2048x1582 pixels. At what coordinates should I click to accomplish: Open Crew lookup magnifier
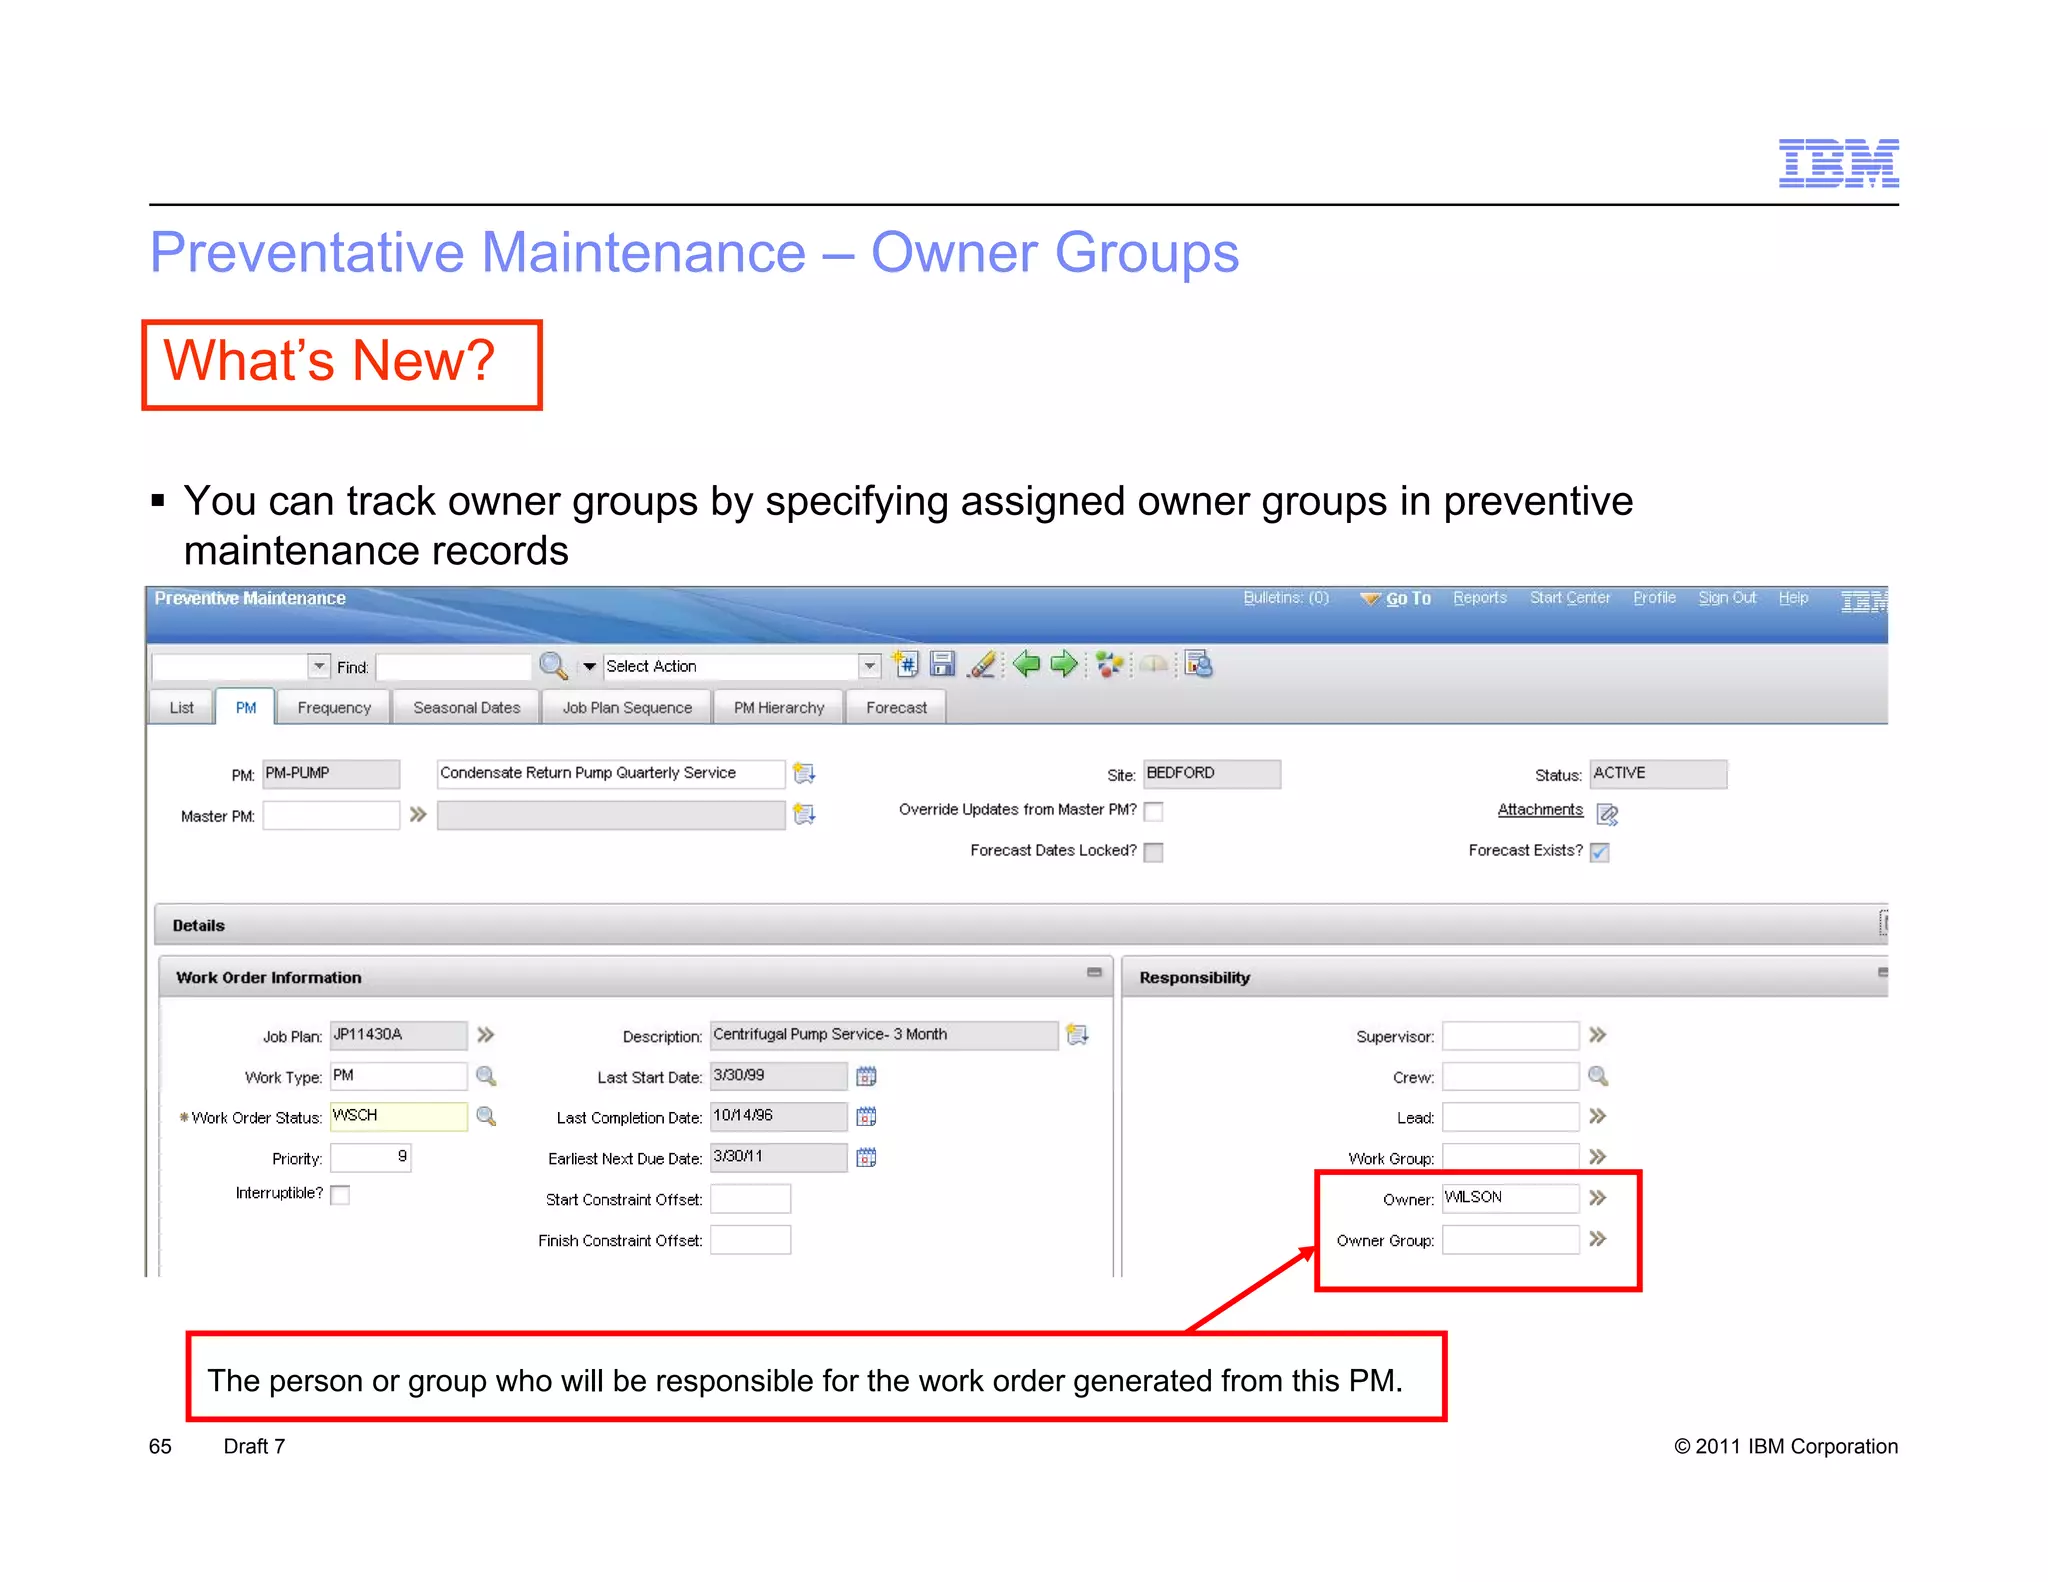click(1598, 1076)
